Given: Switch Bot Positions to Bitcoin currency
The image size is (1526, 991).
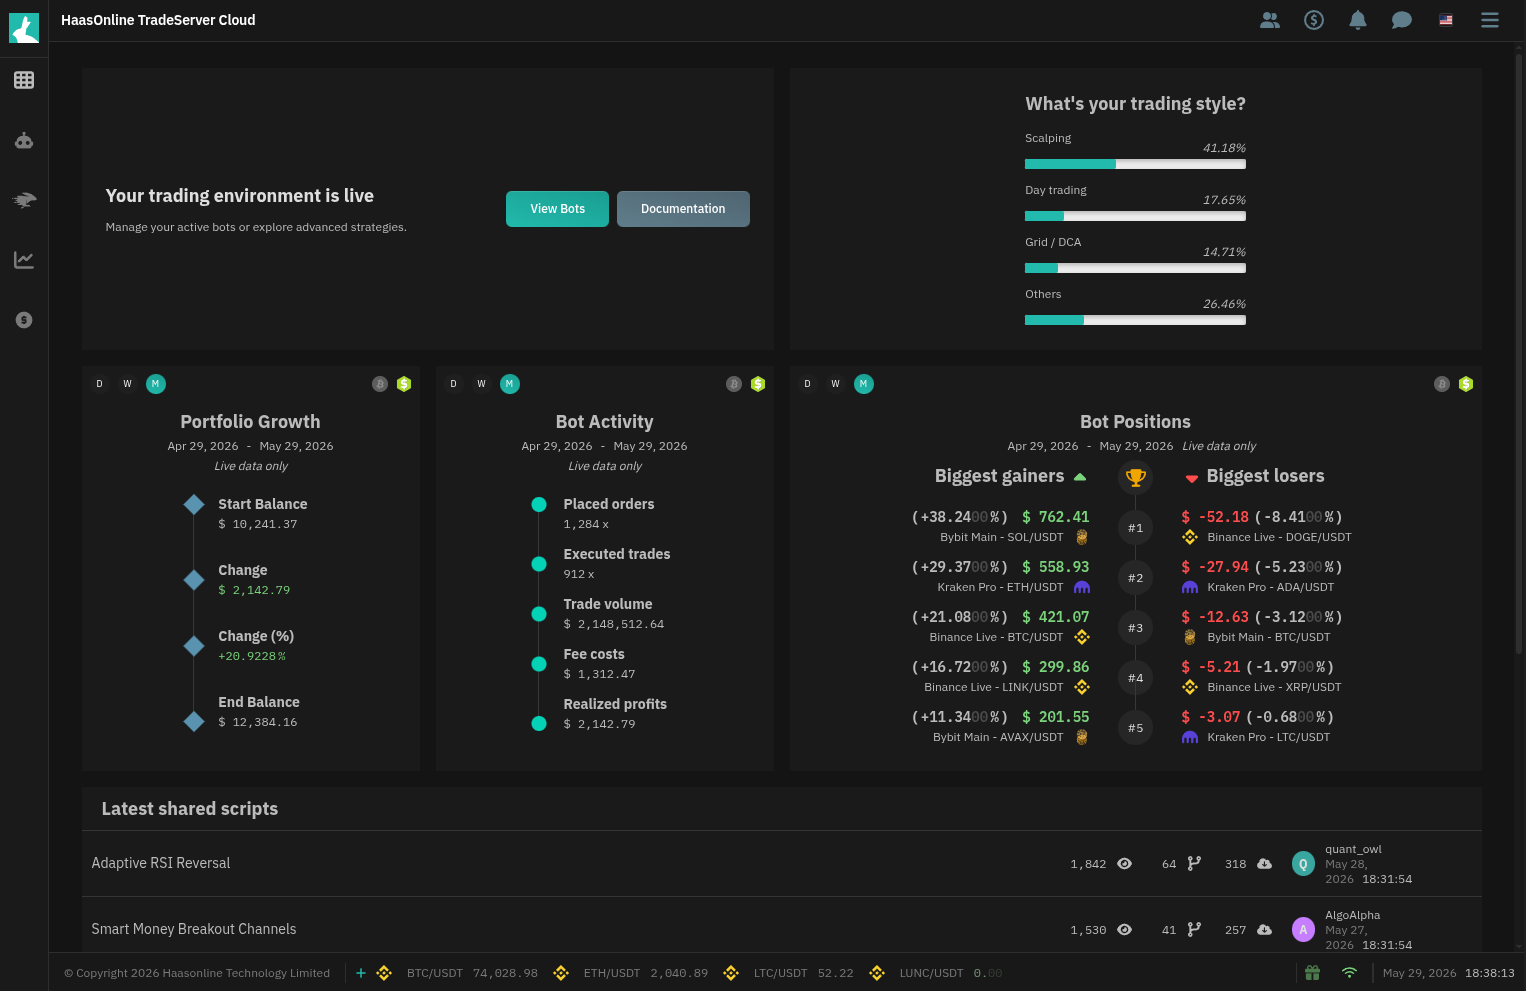Looking at the screenshot, I should tap(1442, 384).
